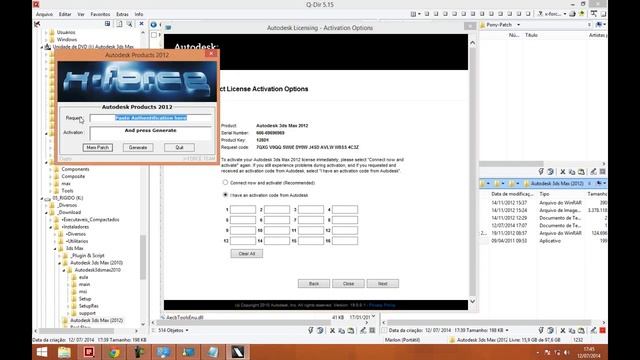Select Connect now and activate option
The height and width of the screenshot is (360, 640).
pyautogui.click(x=225, y=182)
